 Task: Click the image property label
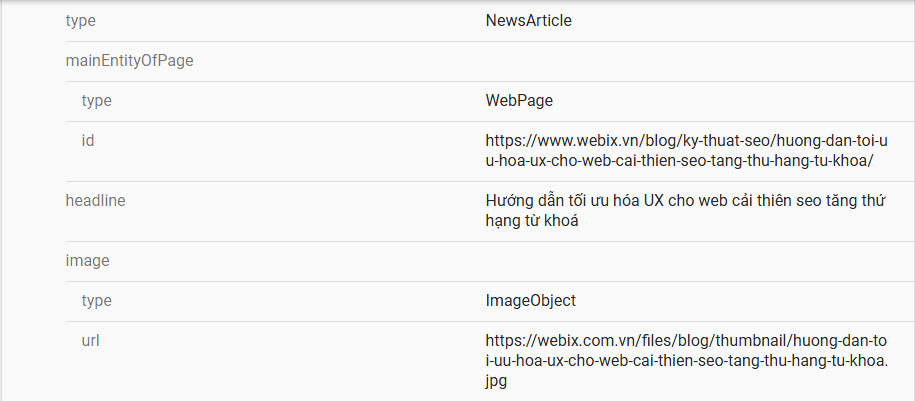87,260
